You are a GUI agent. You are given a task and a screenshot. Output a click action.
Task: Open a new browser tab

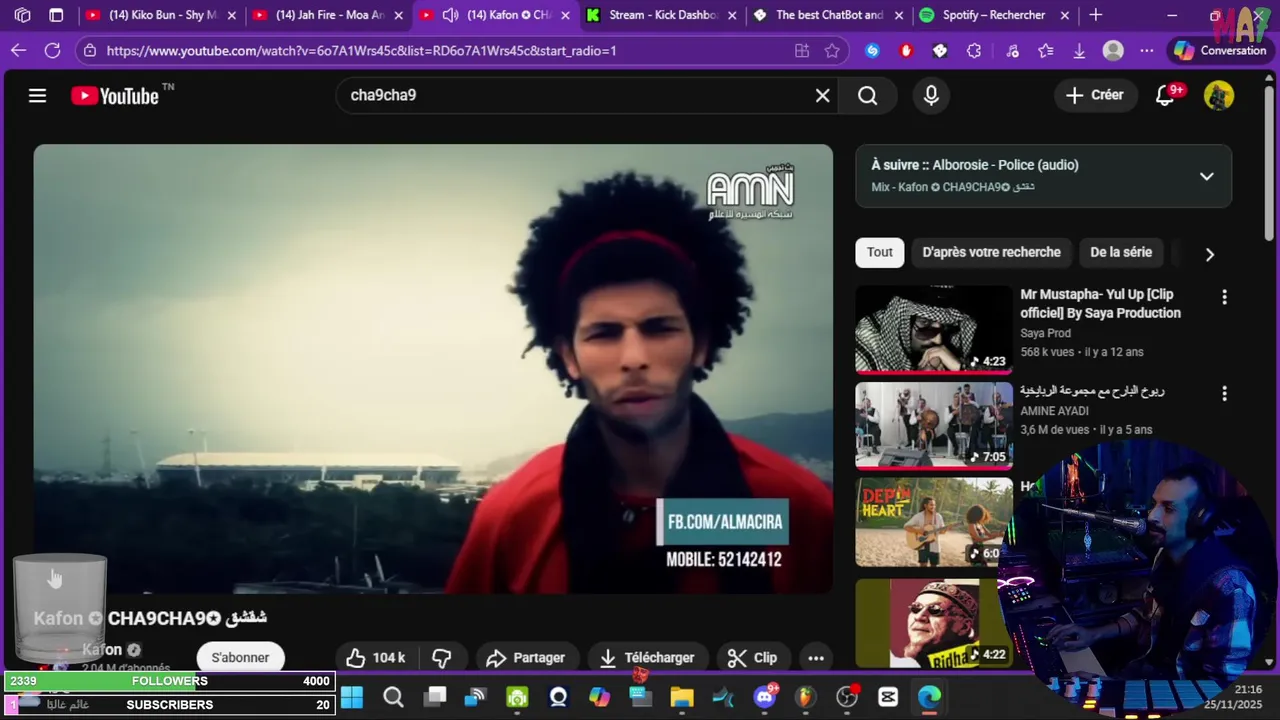tap(1095, 15)
